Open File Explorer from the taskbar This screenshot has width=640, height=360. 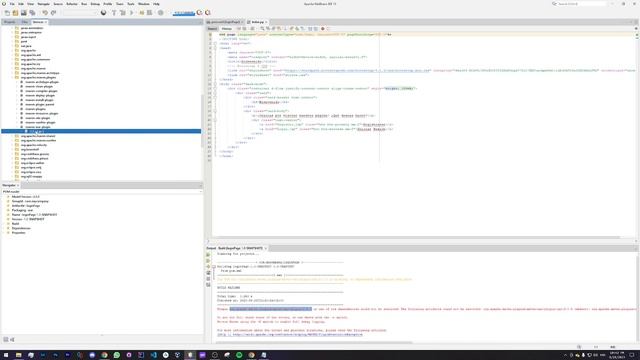click(x=18, y=355)
